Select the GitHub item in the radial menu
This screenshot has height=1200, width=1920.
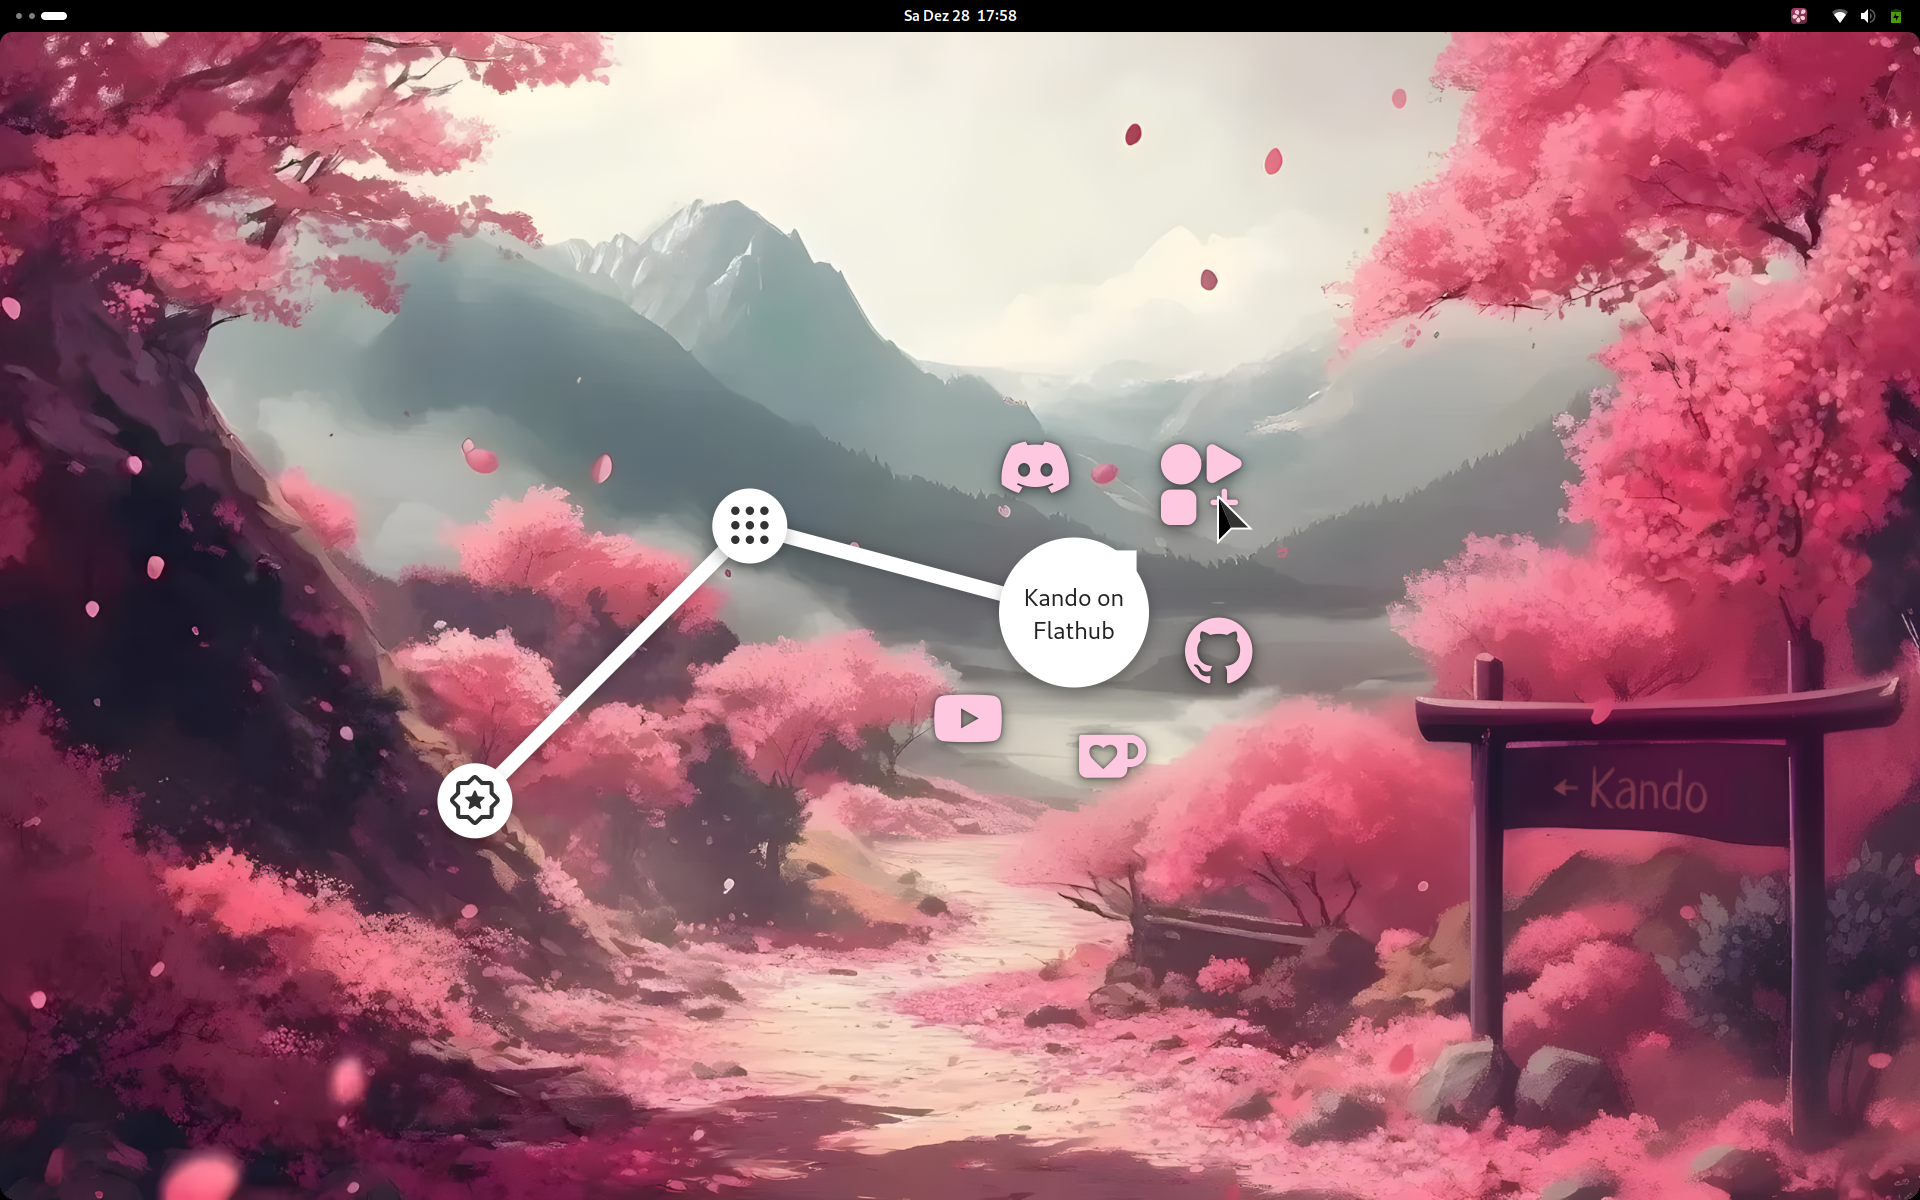pyautogui.click(x=1217, y=651)
